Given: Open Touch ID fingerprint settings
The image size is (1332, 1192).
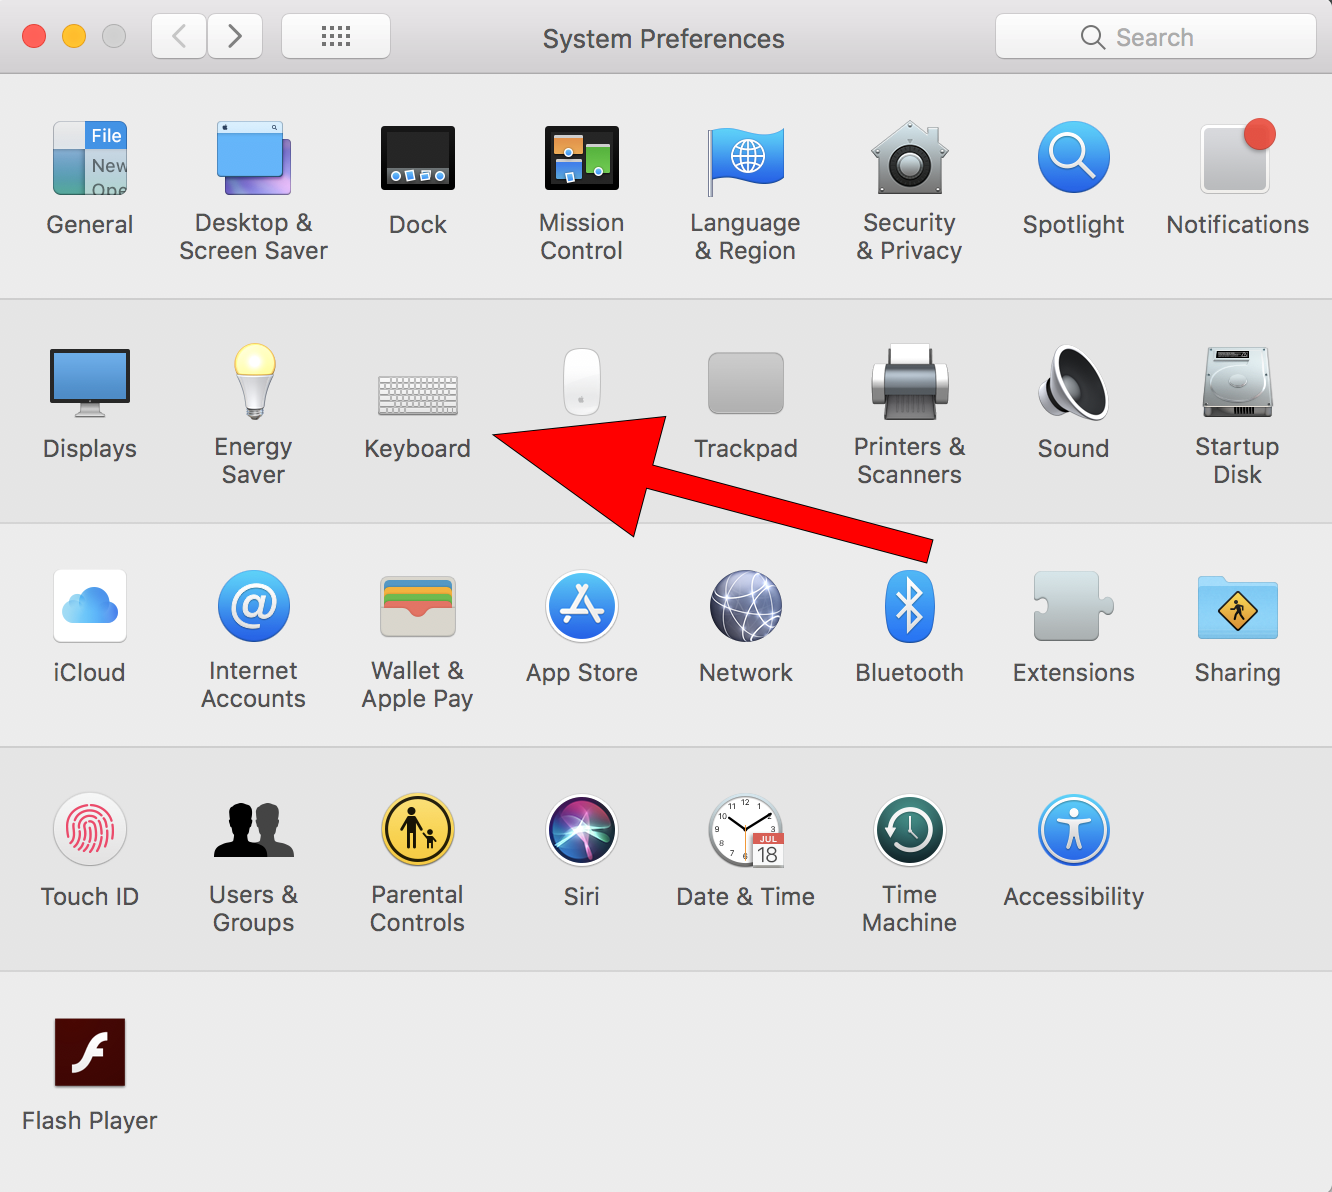Looking at the screenshot, I should tap(90, 831).
